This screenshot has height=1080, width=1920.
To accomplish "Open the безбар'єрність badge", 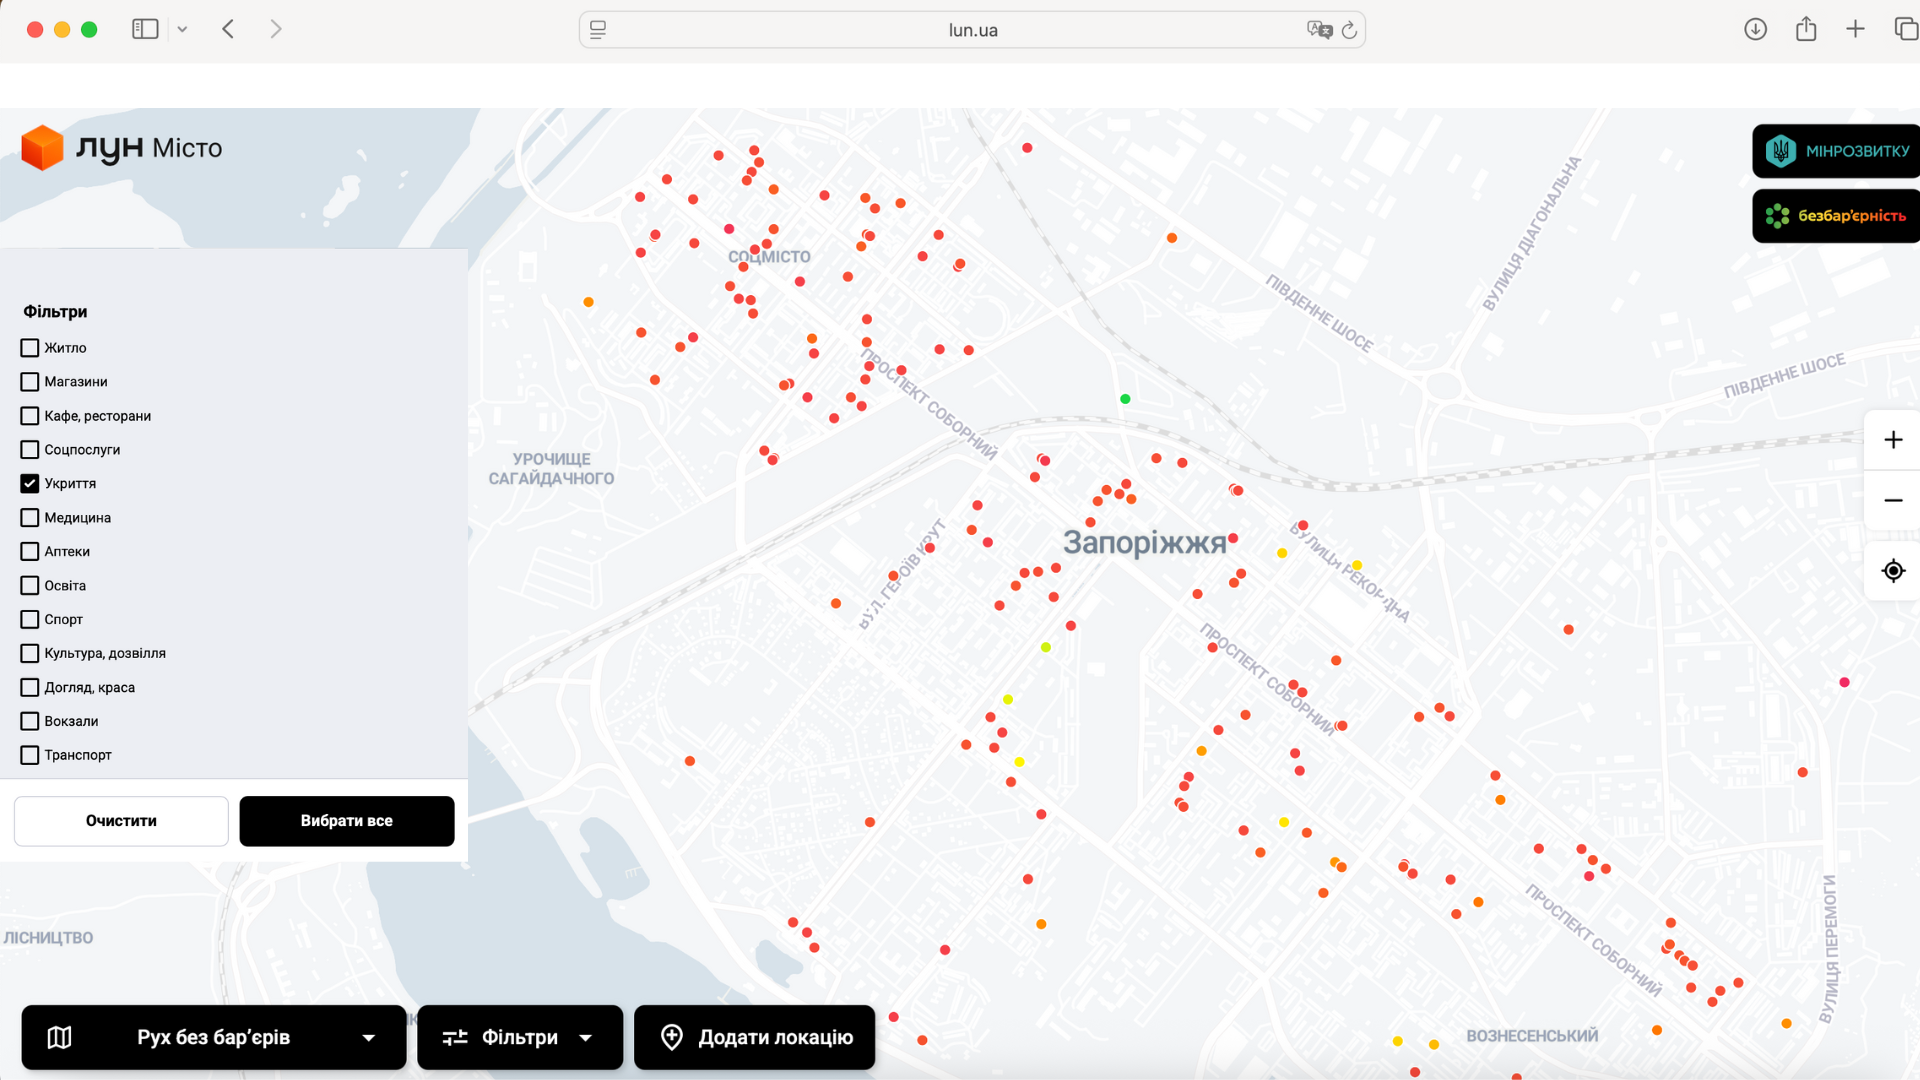I will tap(1836, 216).
